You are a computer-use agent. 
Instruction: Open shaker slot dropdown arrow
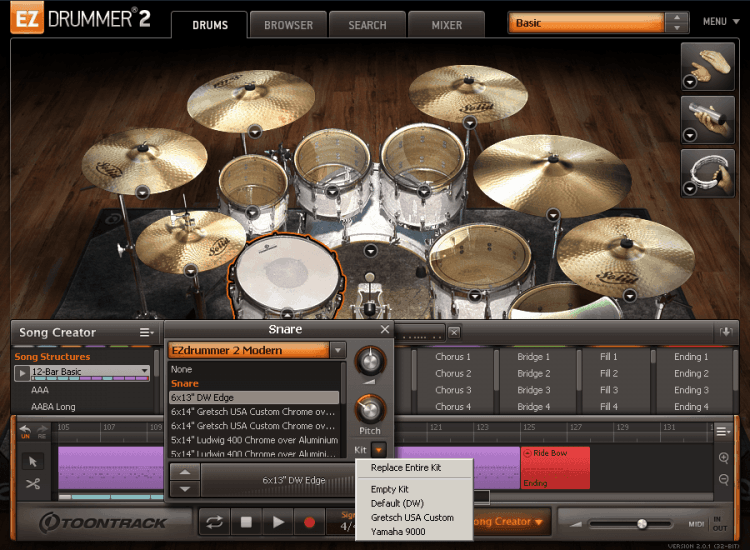[x=689, y=135]
